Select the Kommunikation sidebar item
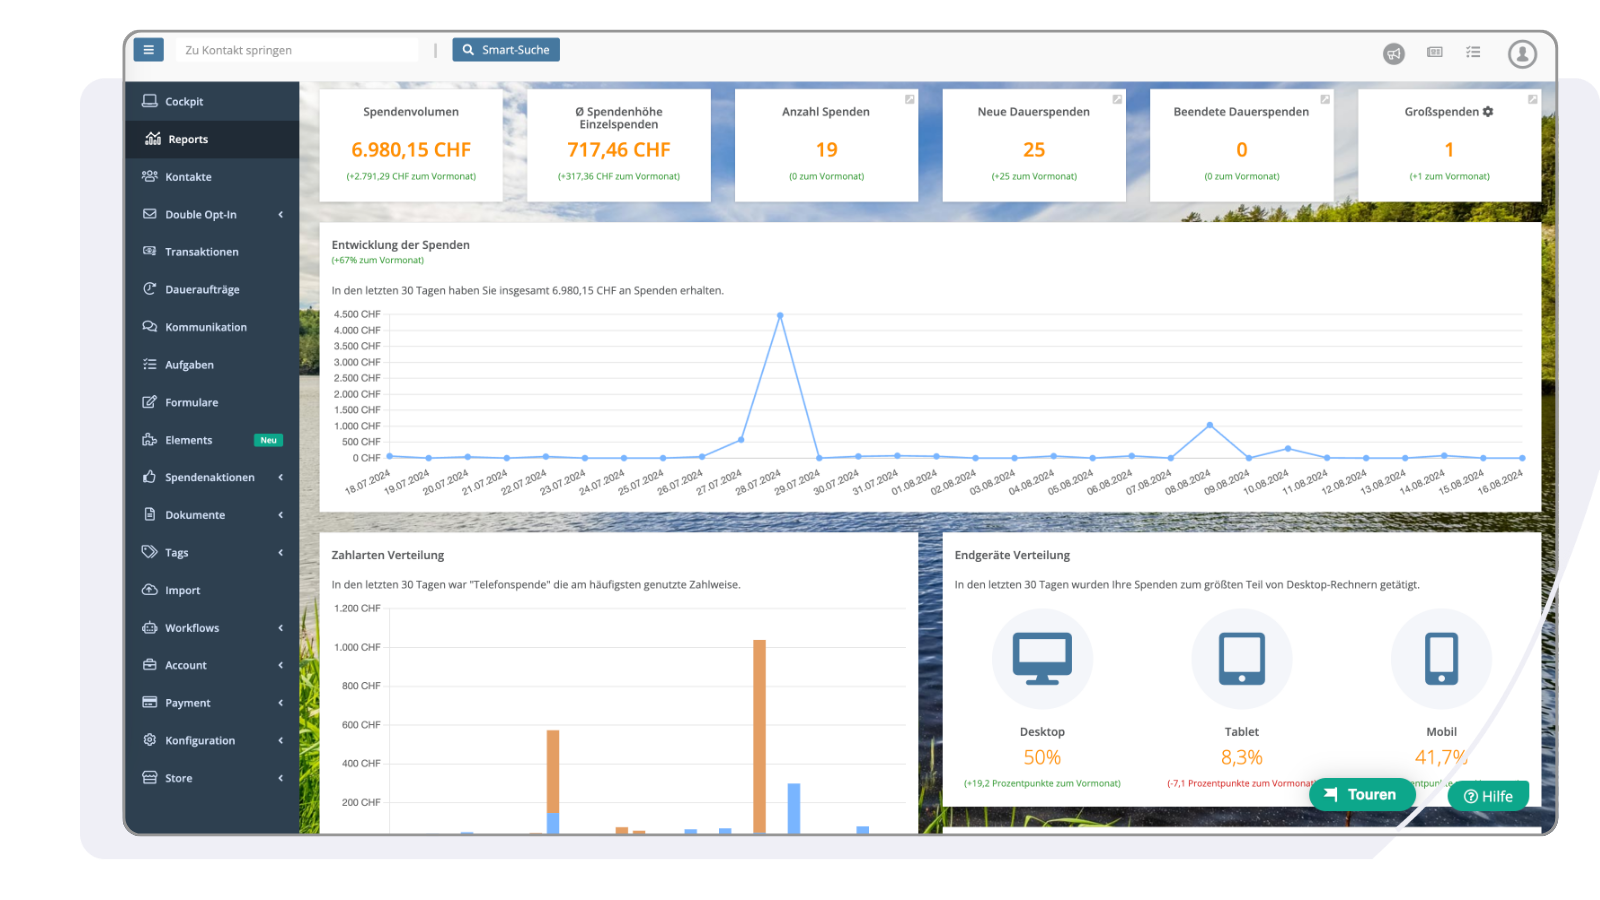This screenshot has height=900, width=1600. (x=207, y=326)
